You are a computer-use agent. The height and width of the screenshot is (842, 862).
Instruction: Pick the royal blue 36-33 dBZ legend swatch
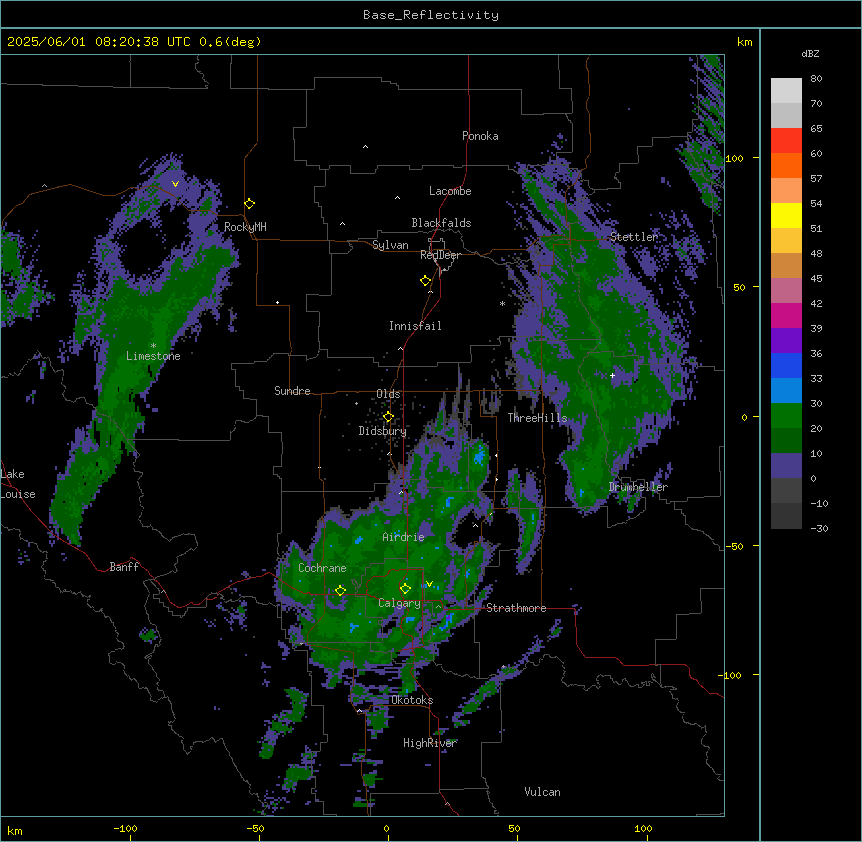pos(786,365)
